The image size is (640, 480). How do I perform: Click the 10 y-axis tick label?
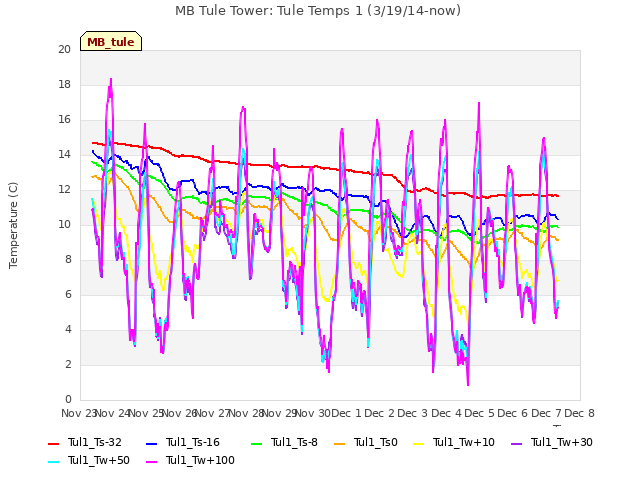64,224
